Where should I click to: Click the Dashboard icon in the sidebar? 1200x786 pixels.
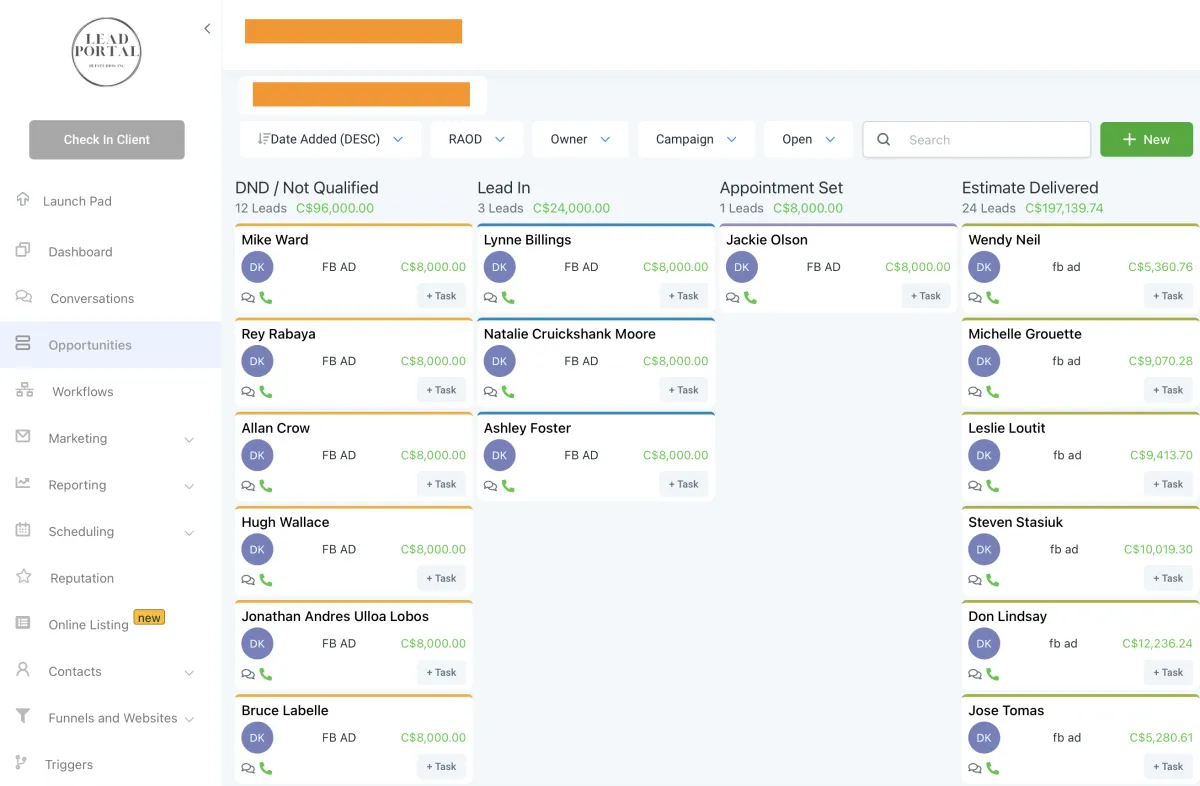click(23, 250)
